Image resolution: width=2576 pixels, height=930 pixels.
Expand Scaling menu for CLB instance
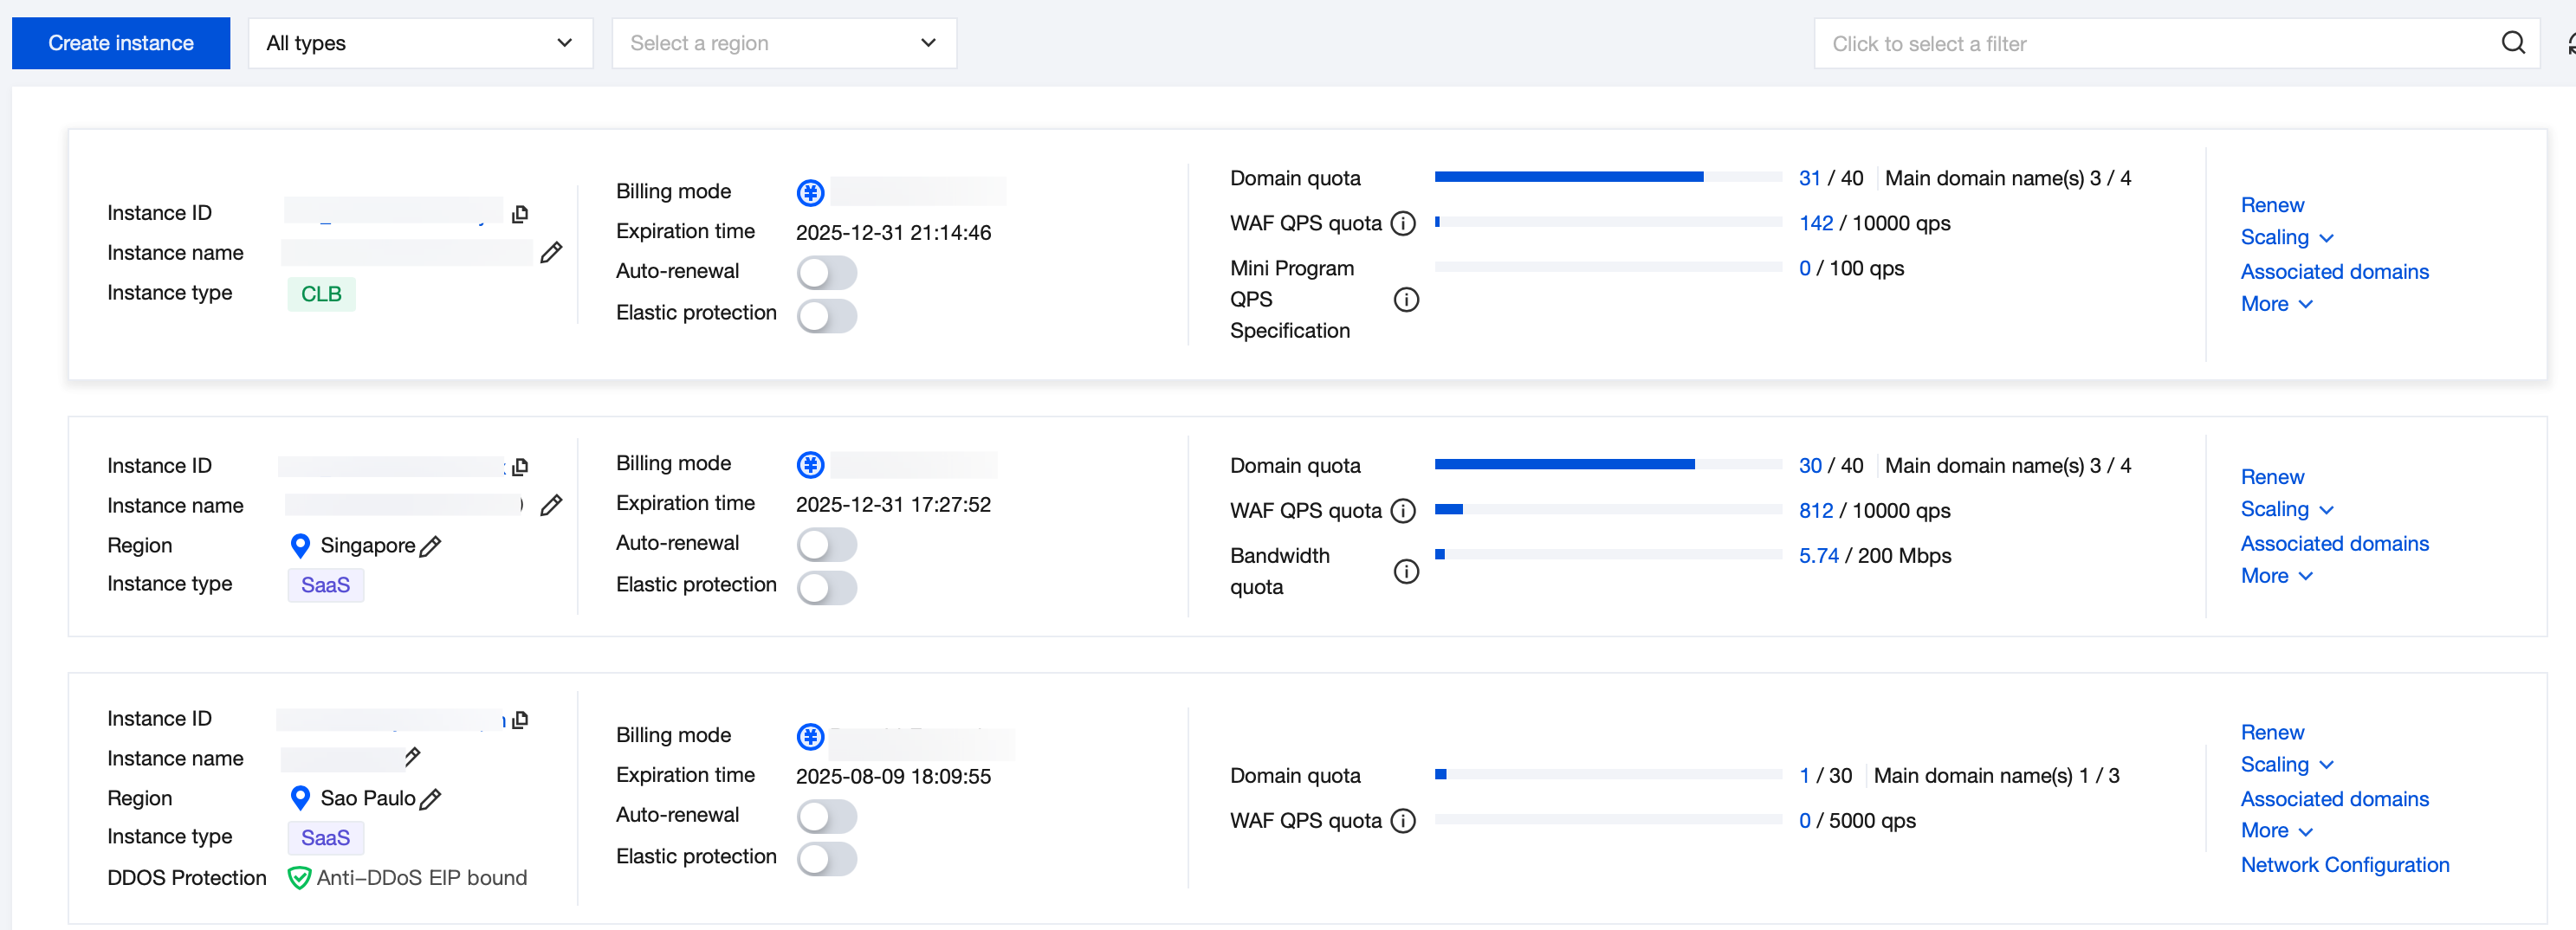pos(2286,238)
